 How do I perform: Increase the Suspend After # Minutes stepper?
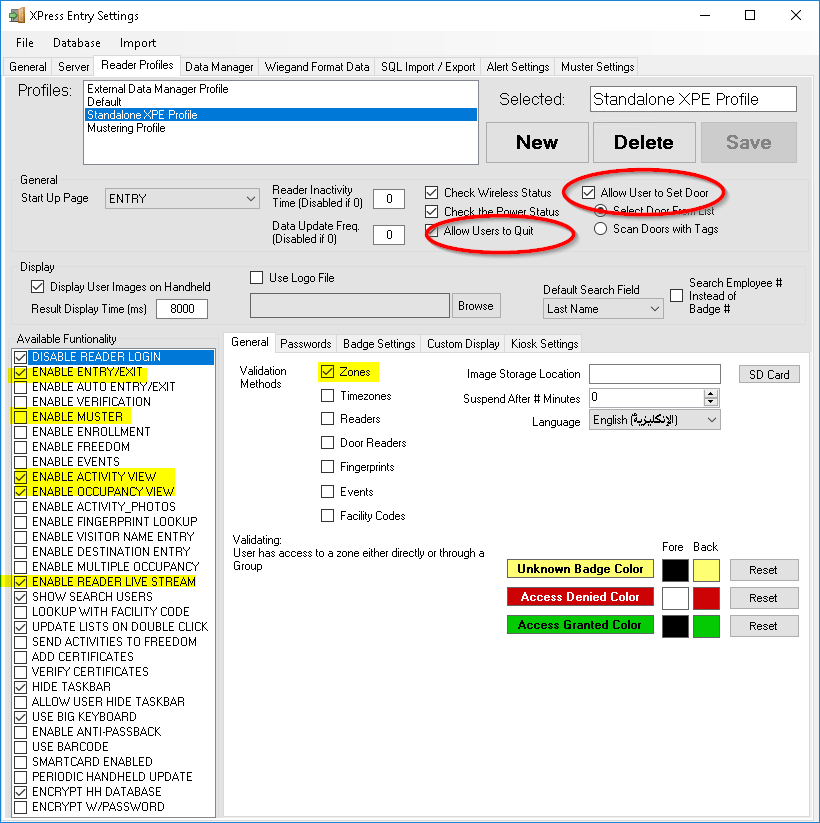[711, 393]
